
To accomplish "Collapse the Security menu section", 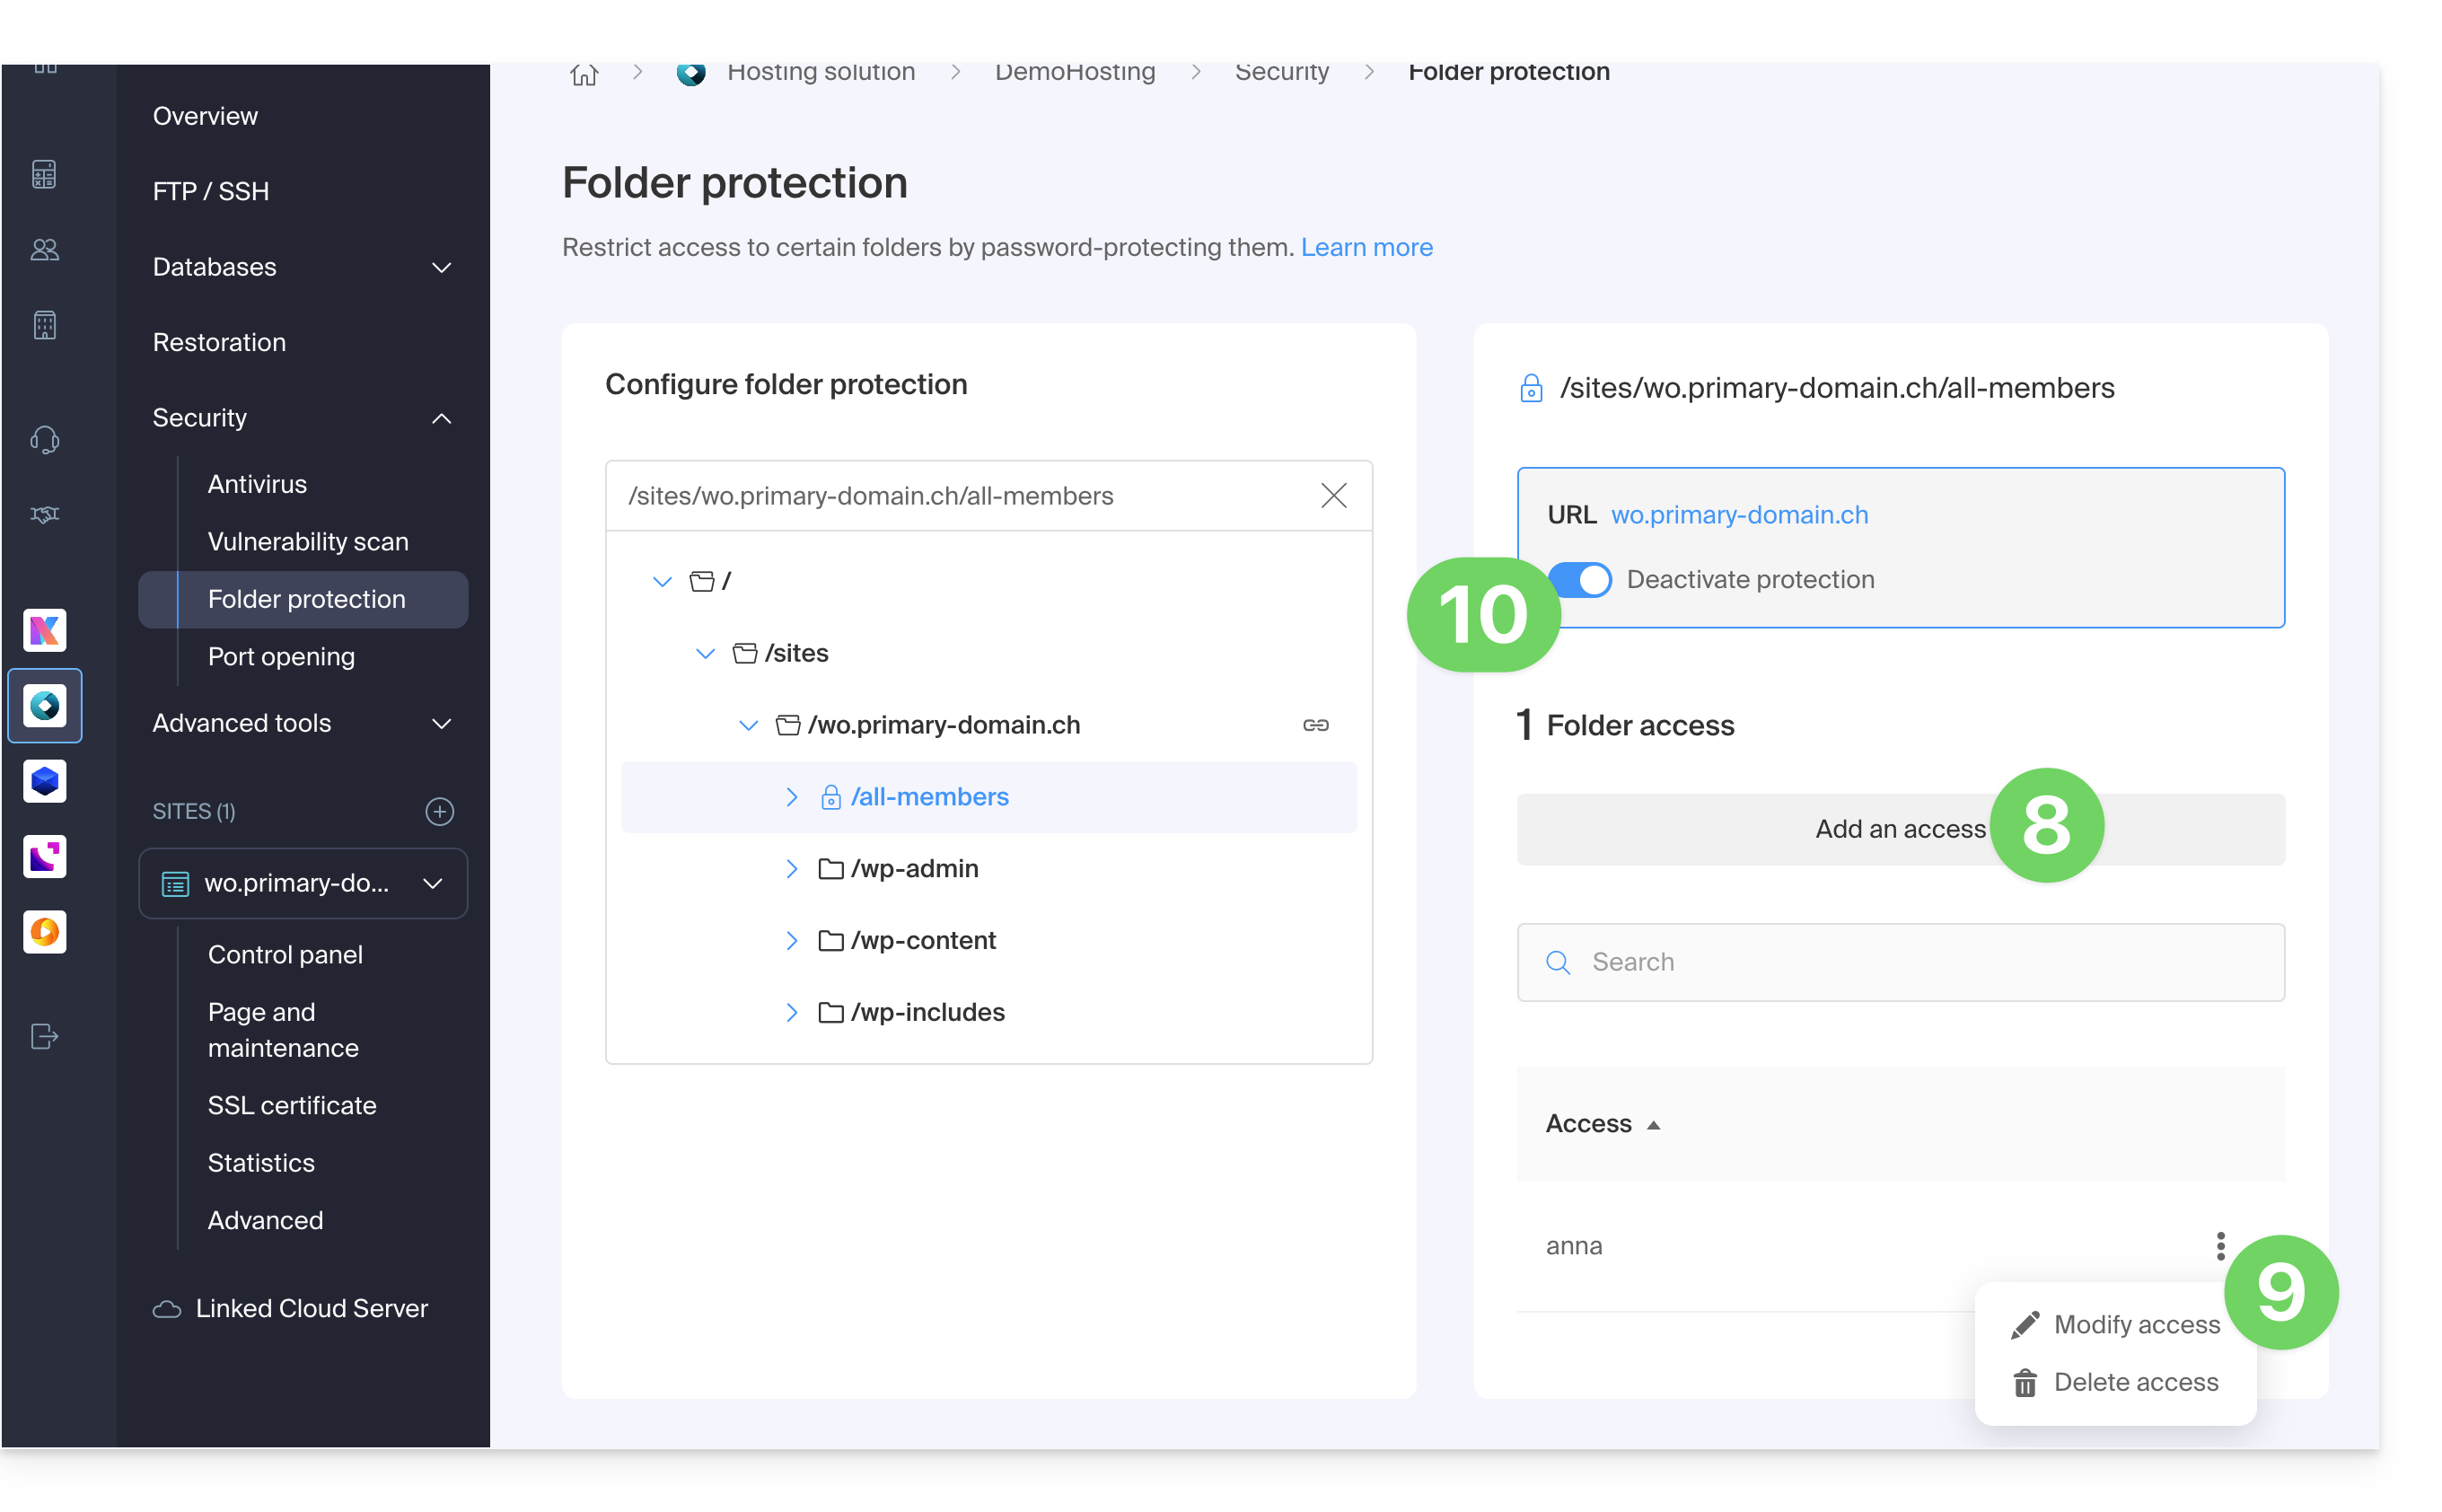I will click(x=302, y=418).
